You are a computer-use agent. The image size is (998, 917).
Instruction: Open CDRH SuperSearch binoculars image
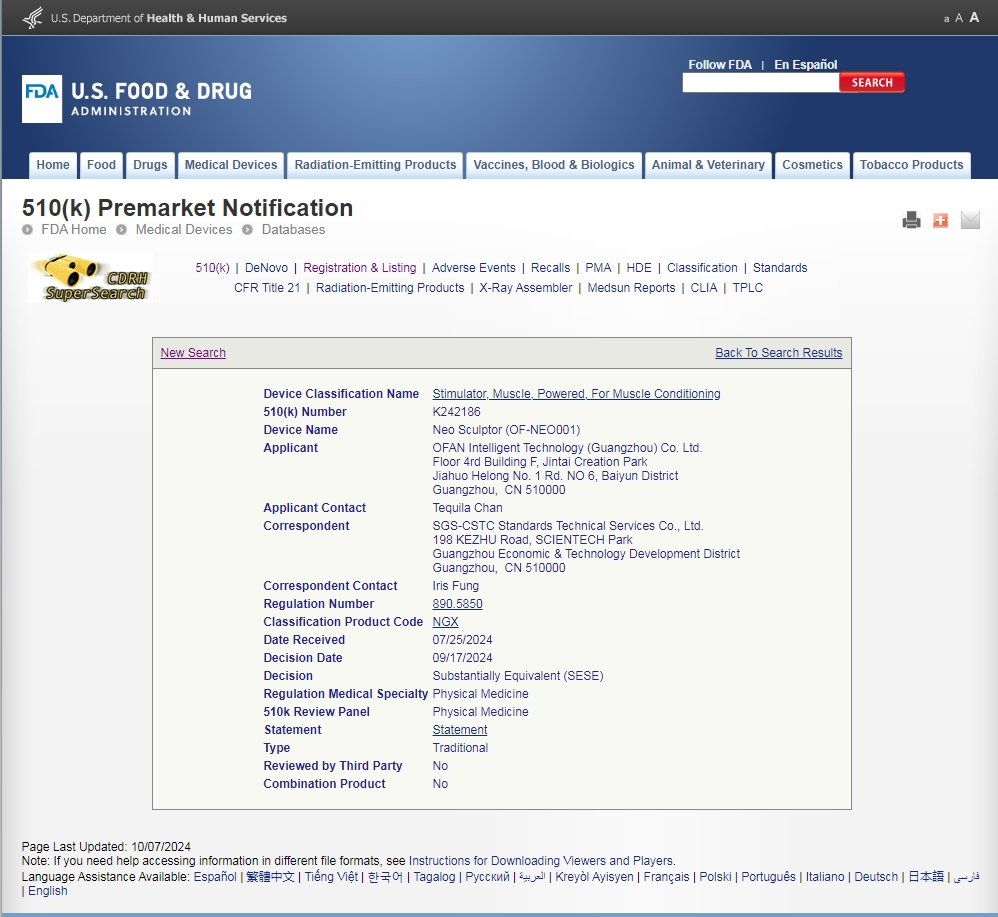90,278
